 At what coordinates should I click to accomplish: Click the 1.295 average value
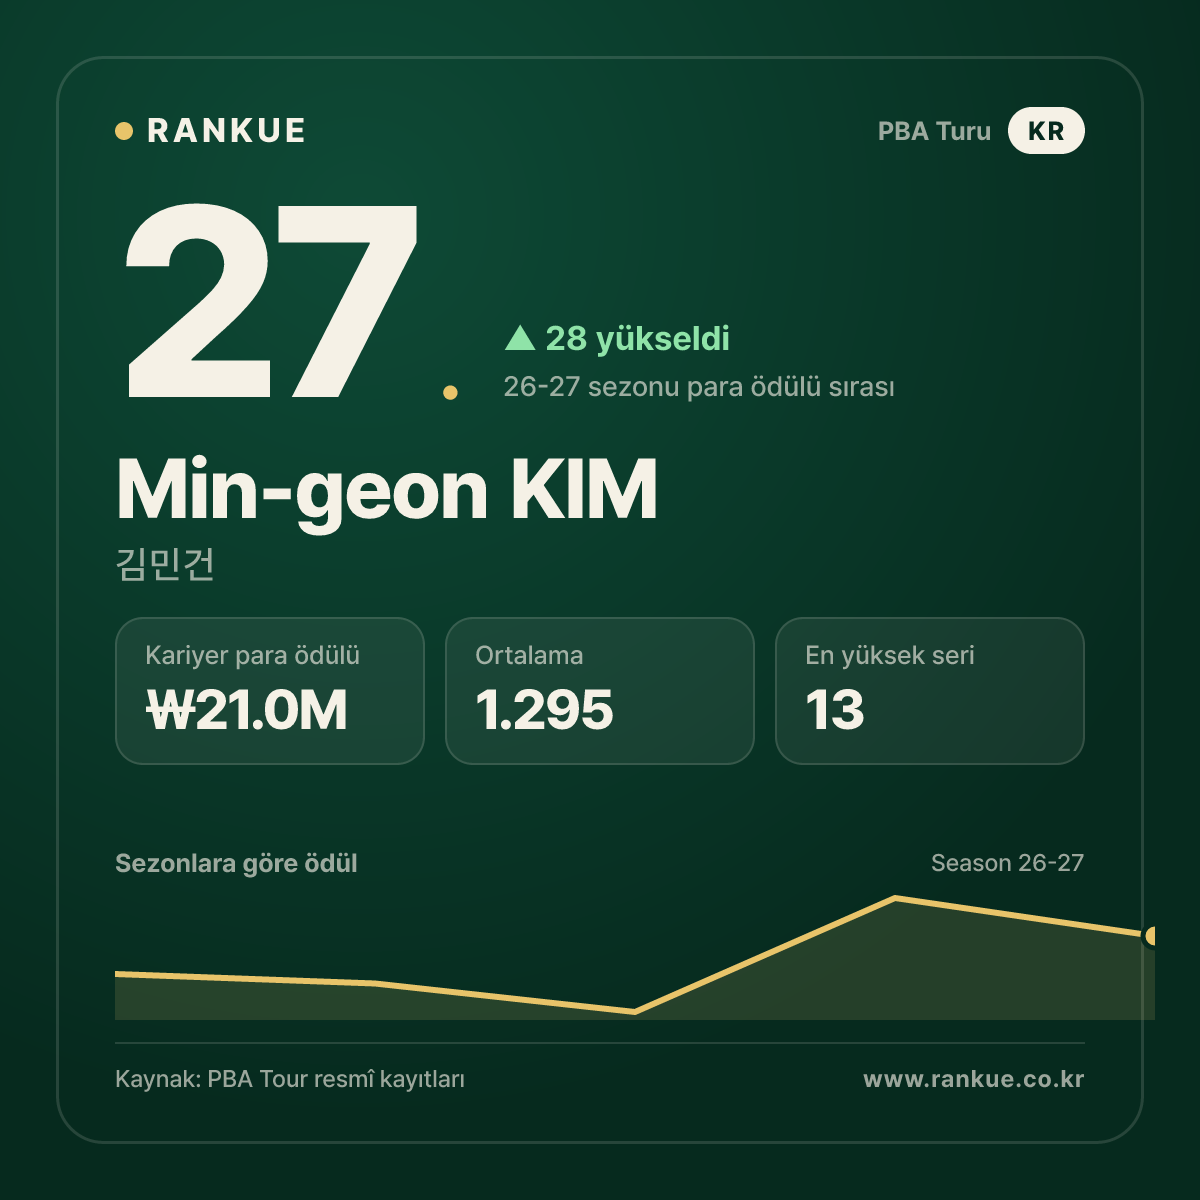point(544,710)
